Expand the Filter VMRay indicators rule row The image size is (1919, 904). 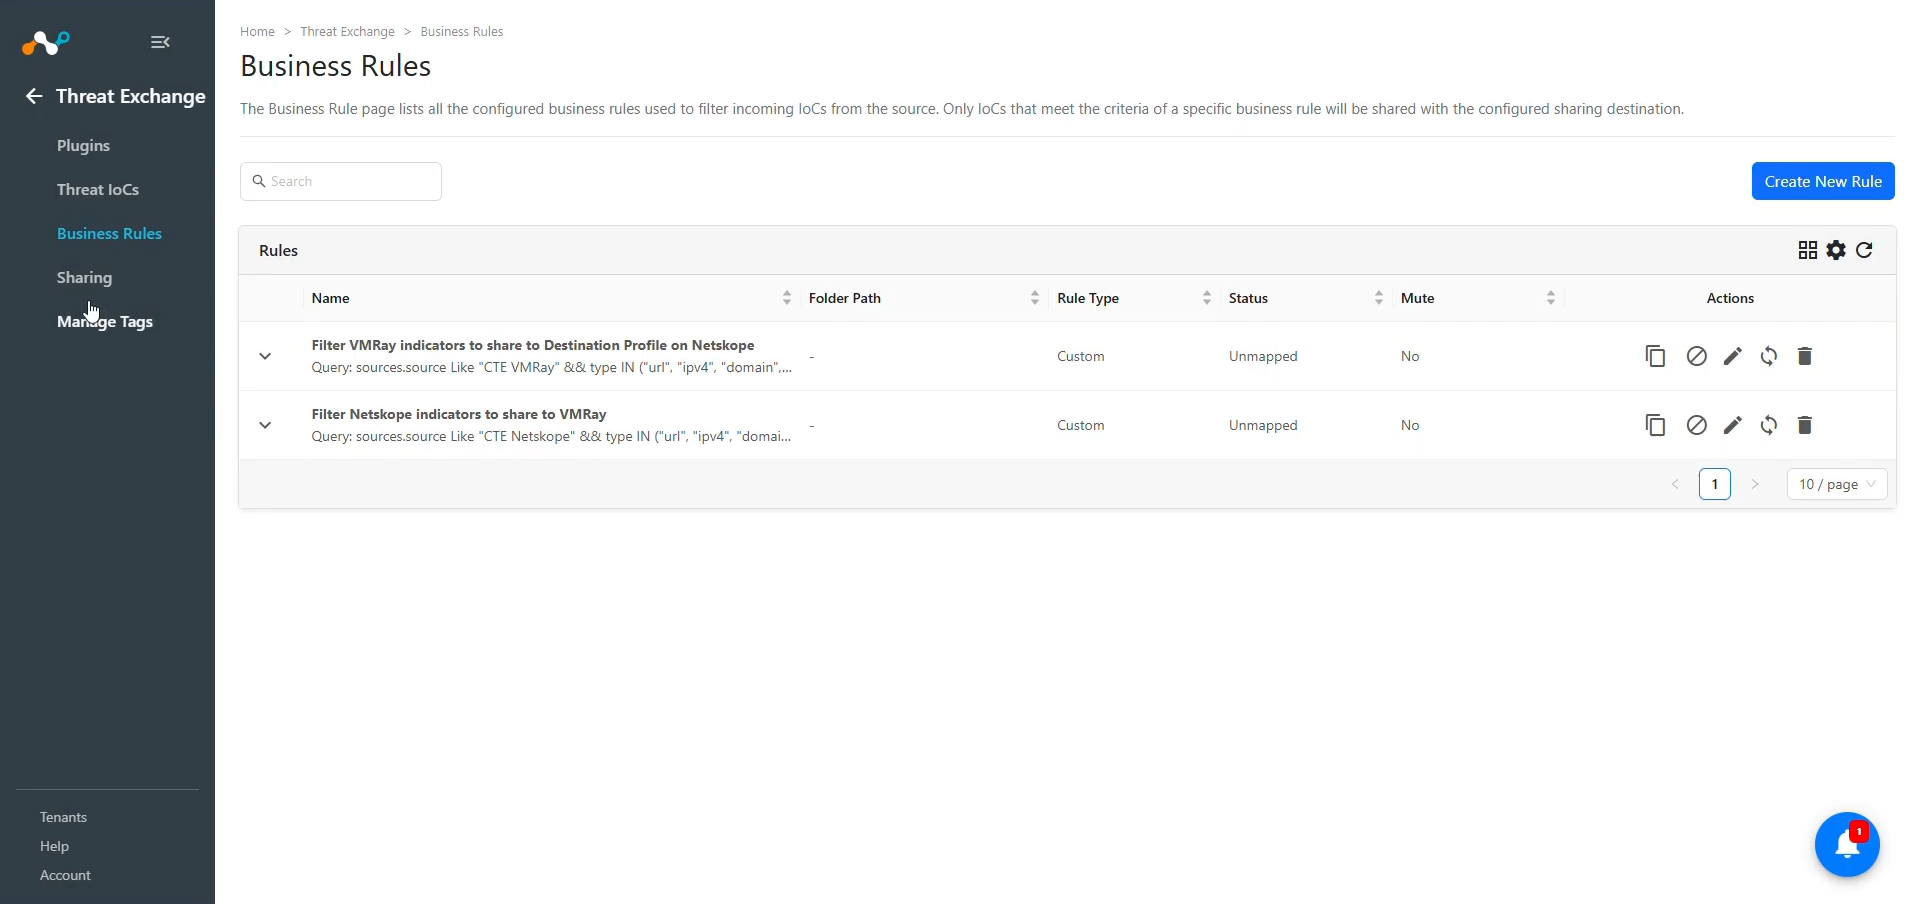265,356
